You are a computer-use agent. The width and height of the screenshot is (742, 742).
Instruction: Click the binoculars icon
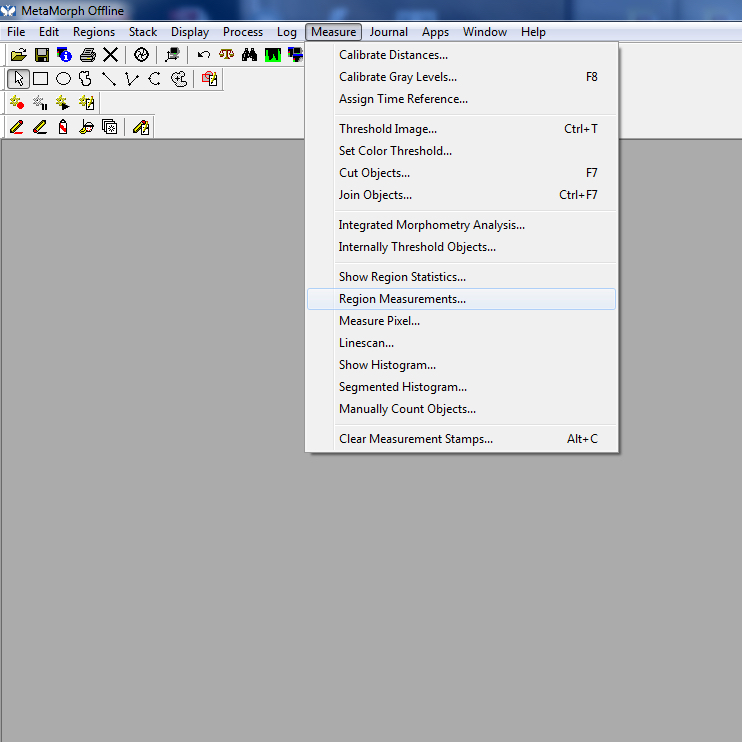pyautogui.click(x=249, y=55)
